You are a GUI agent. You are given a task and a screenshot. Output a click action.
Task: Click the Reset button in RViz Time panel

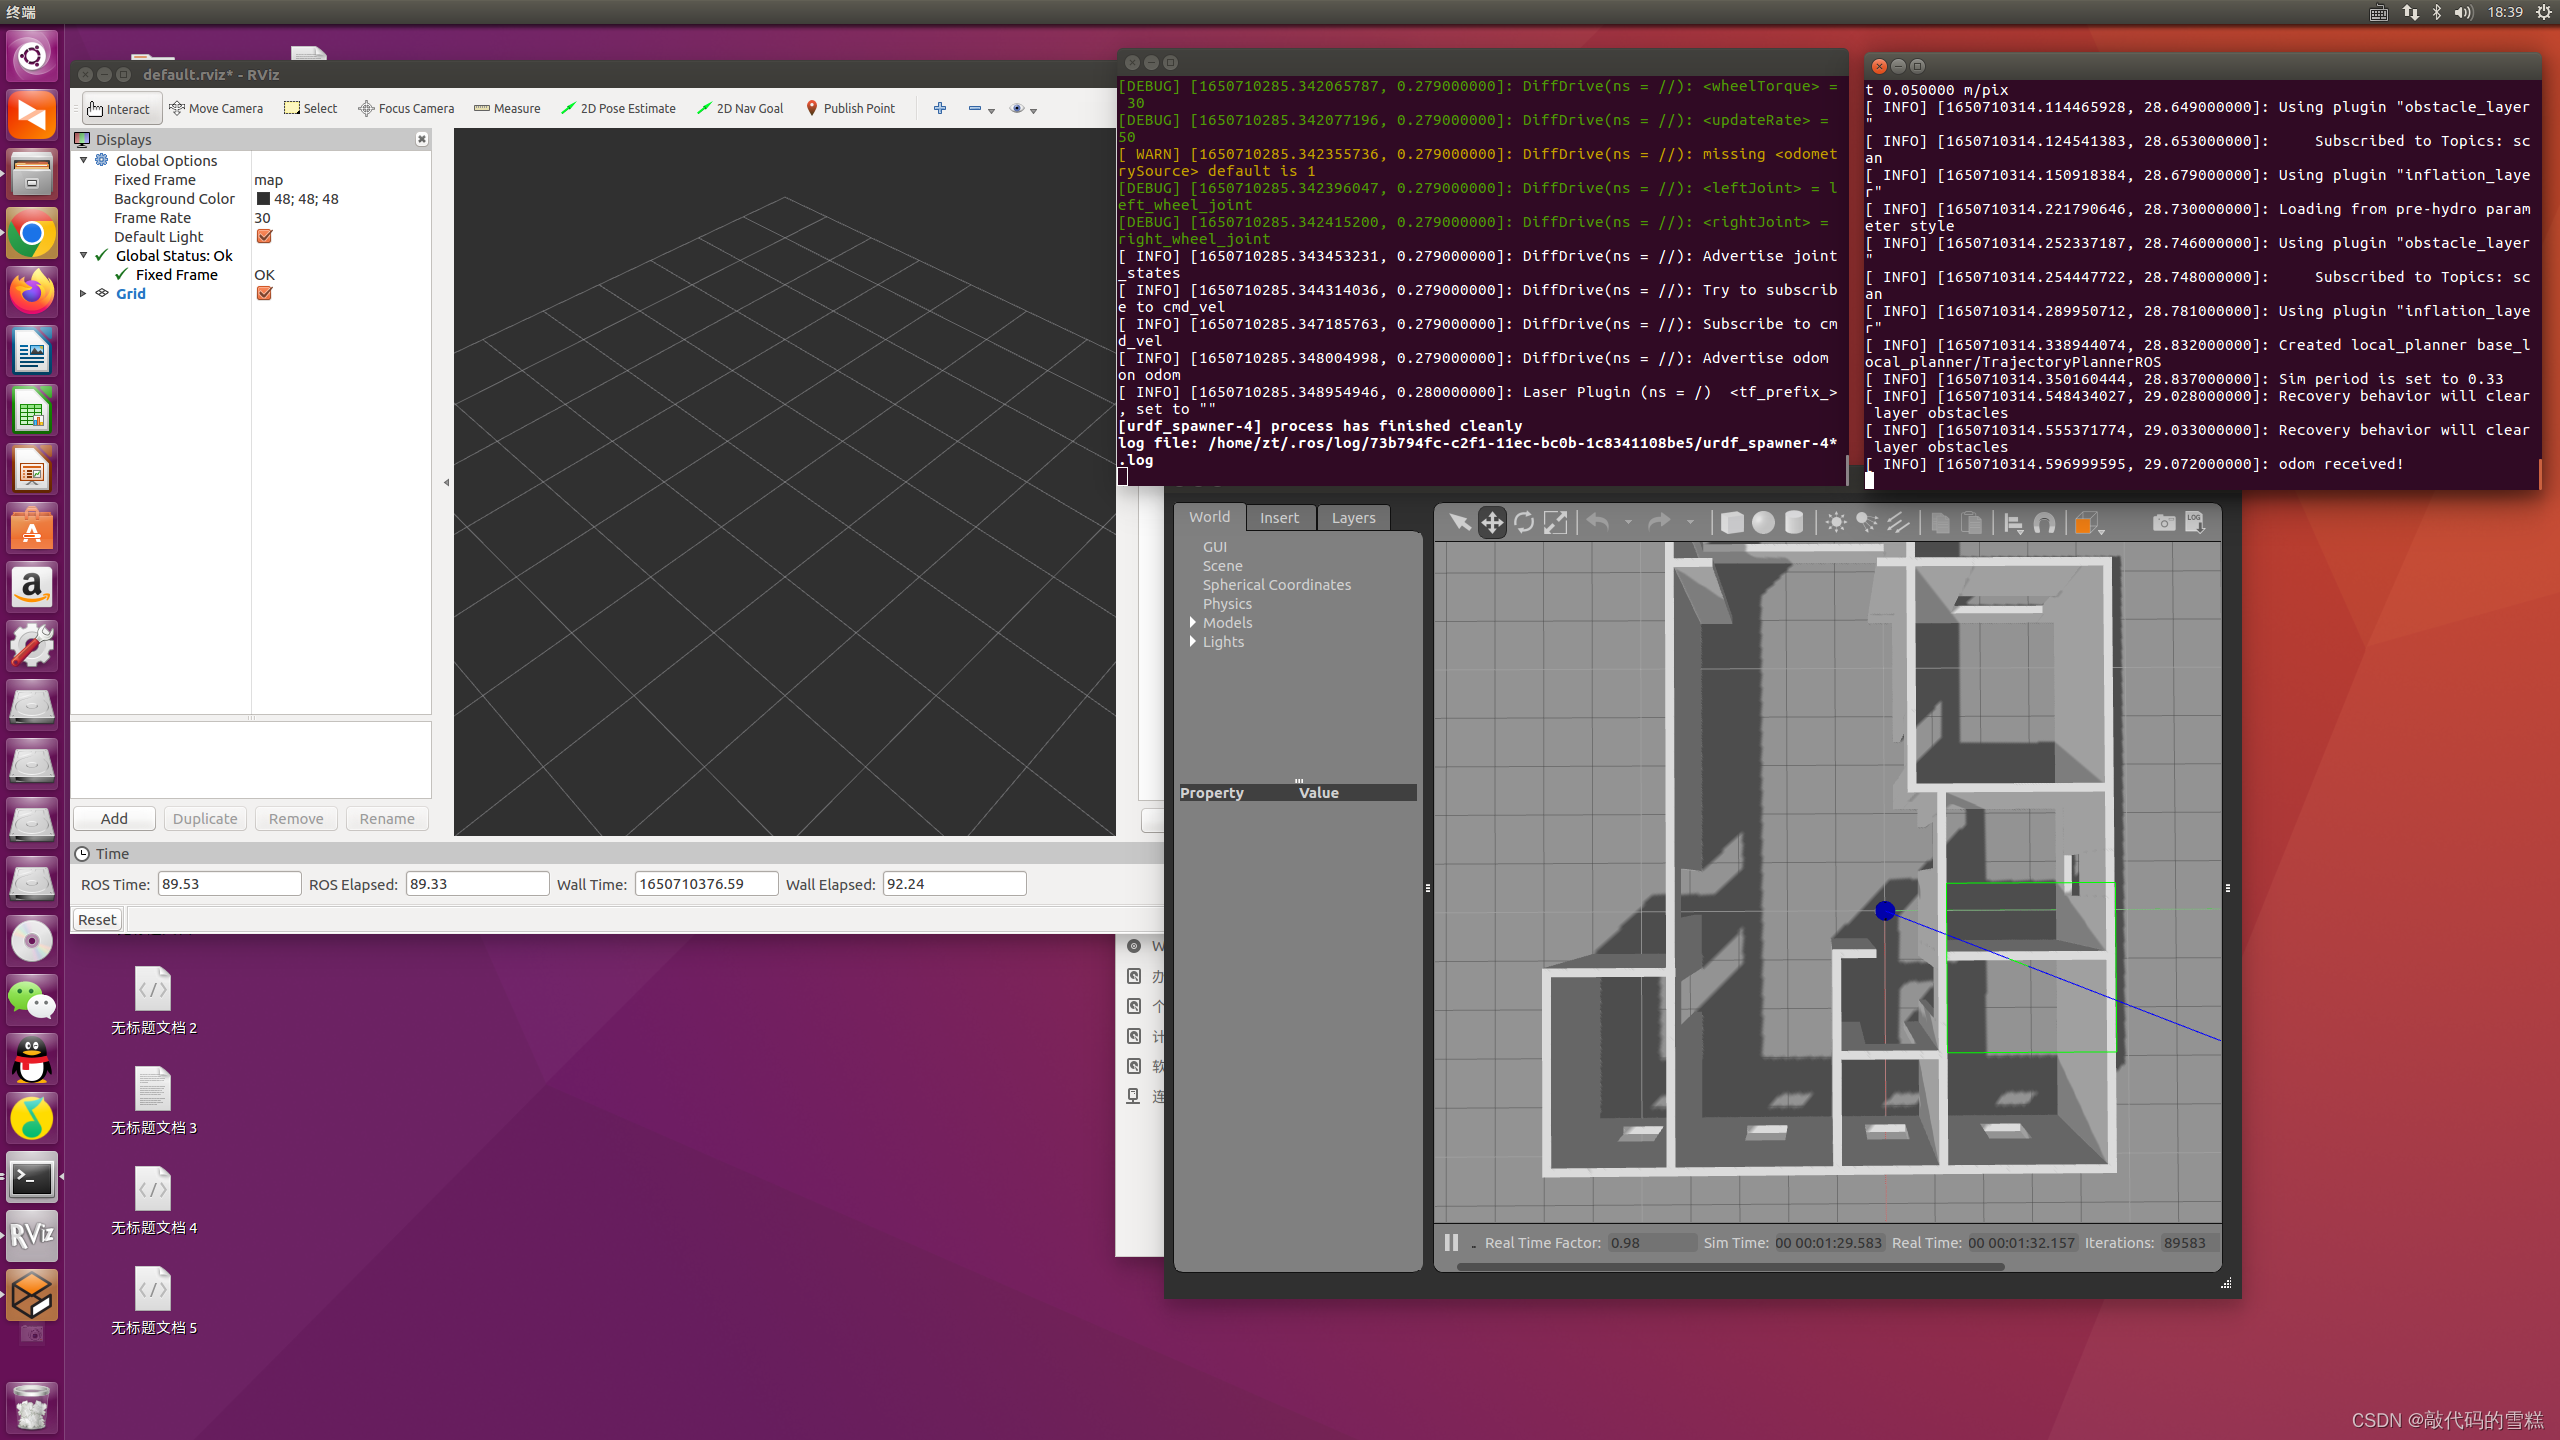[95, 918]
